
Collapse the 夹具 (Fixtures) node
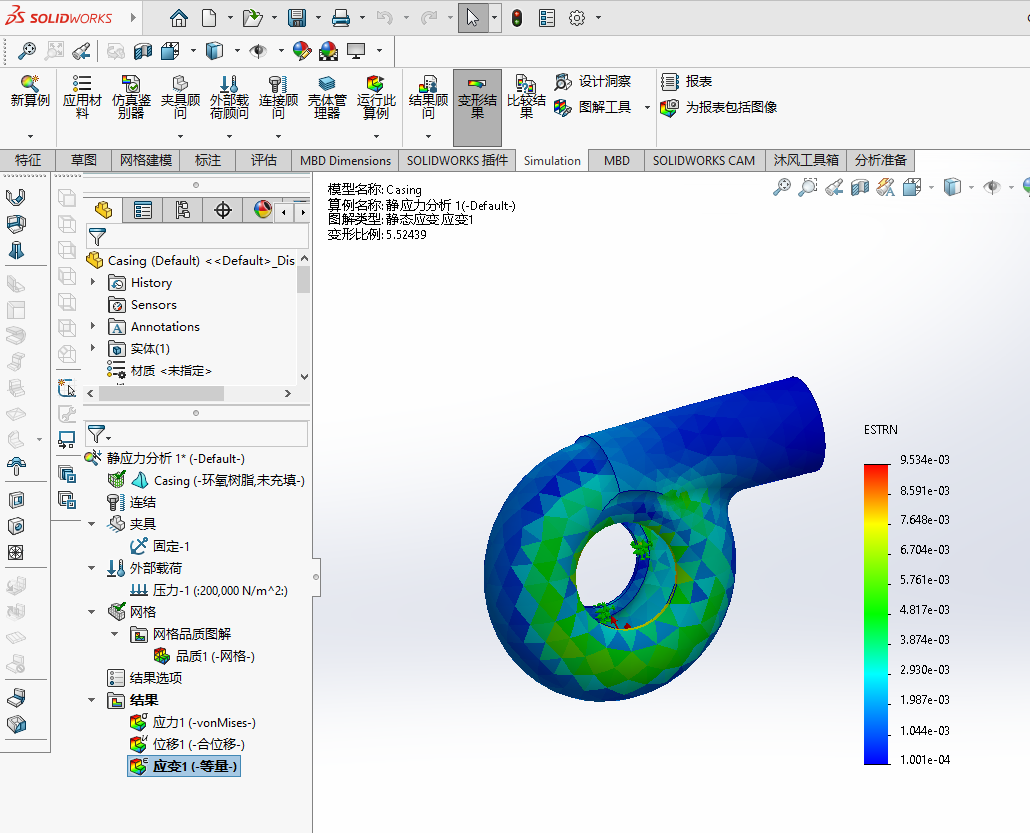(91, 524)
